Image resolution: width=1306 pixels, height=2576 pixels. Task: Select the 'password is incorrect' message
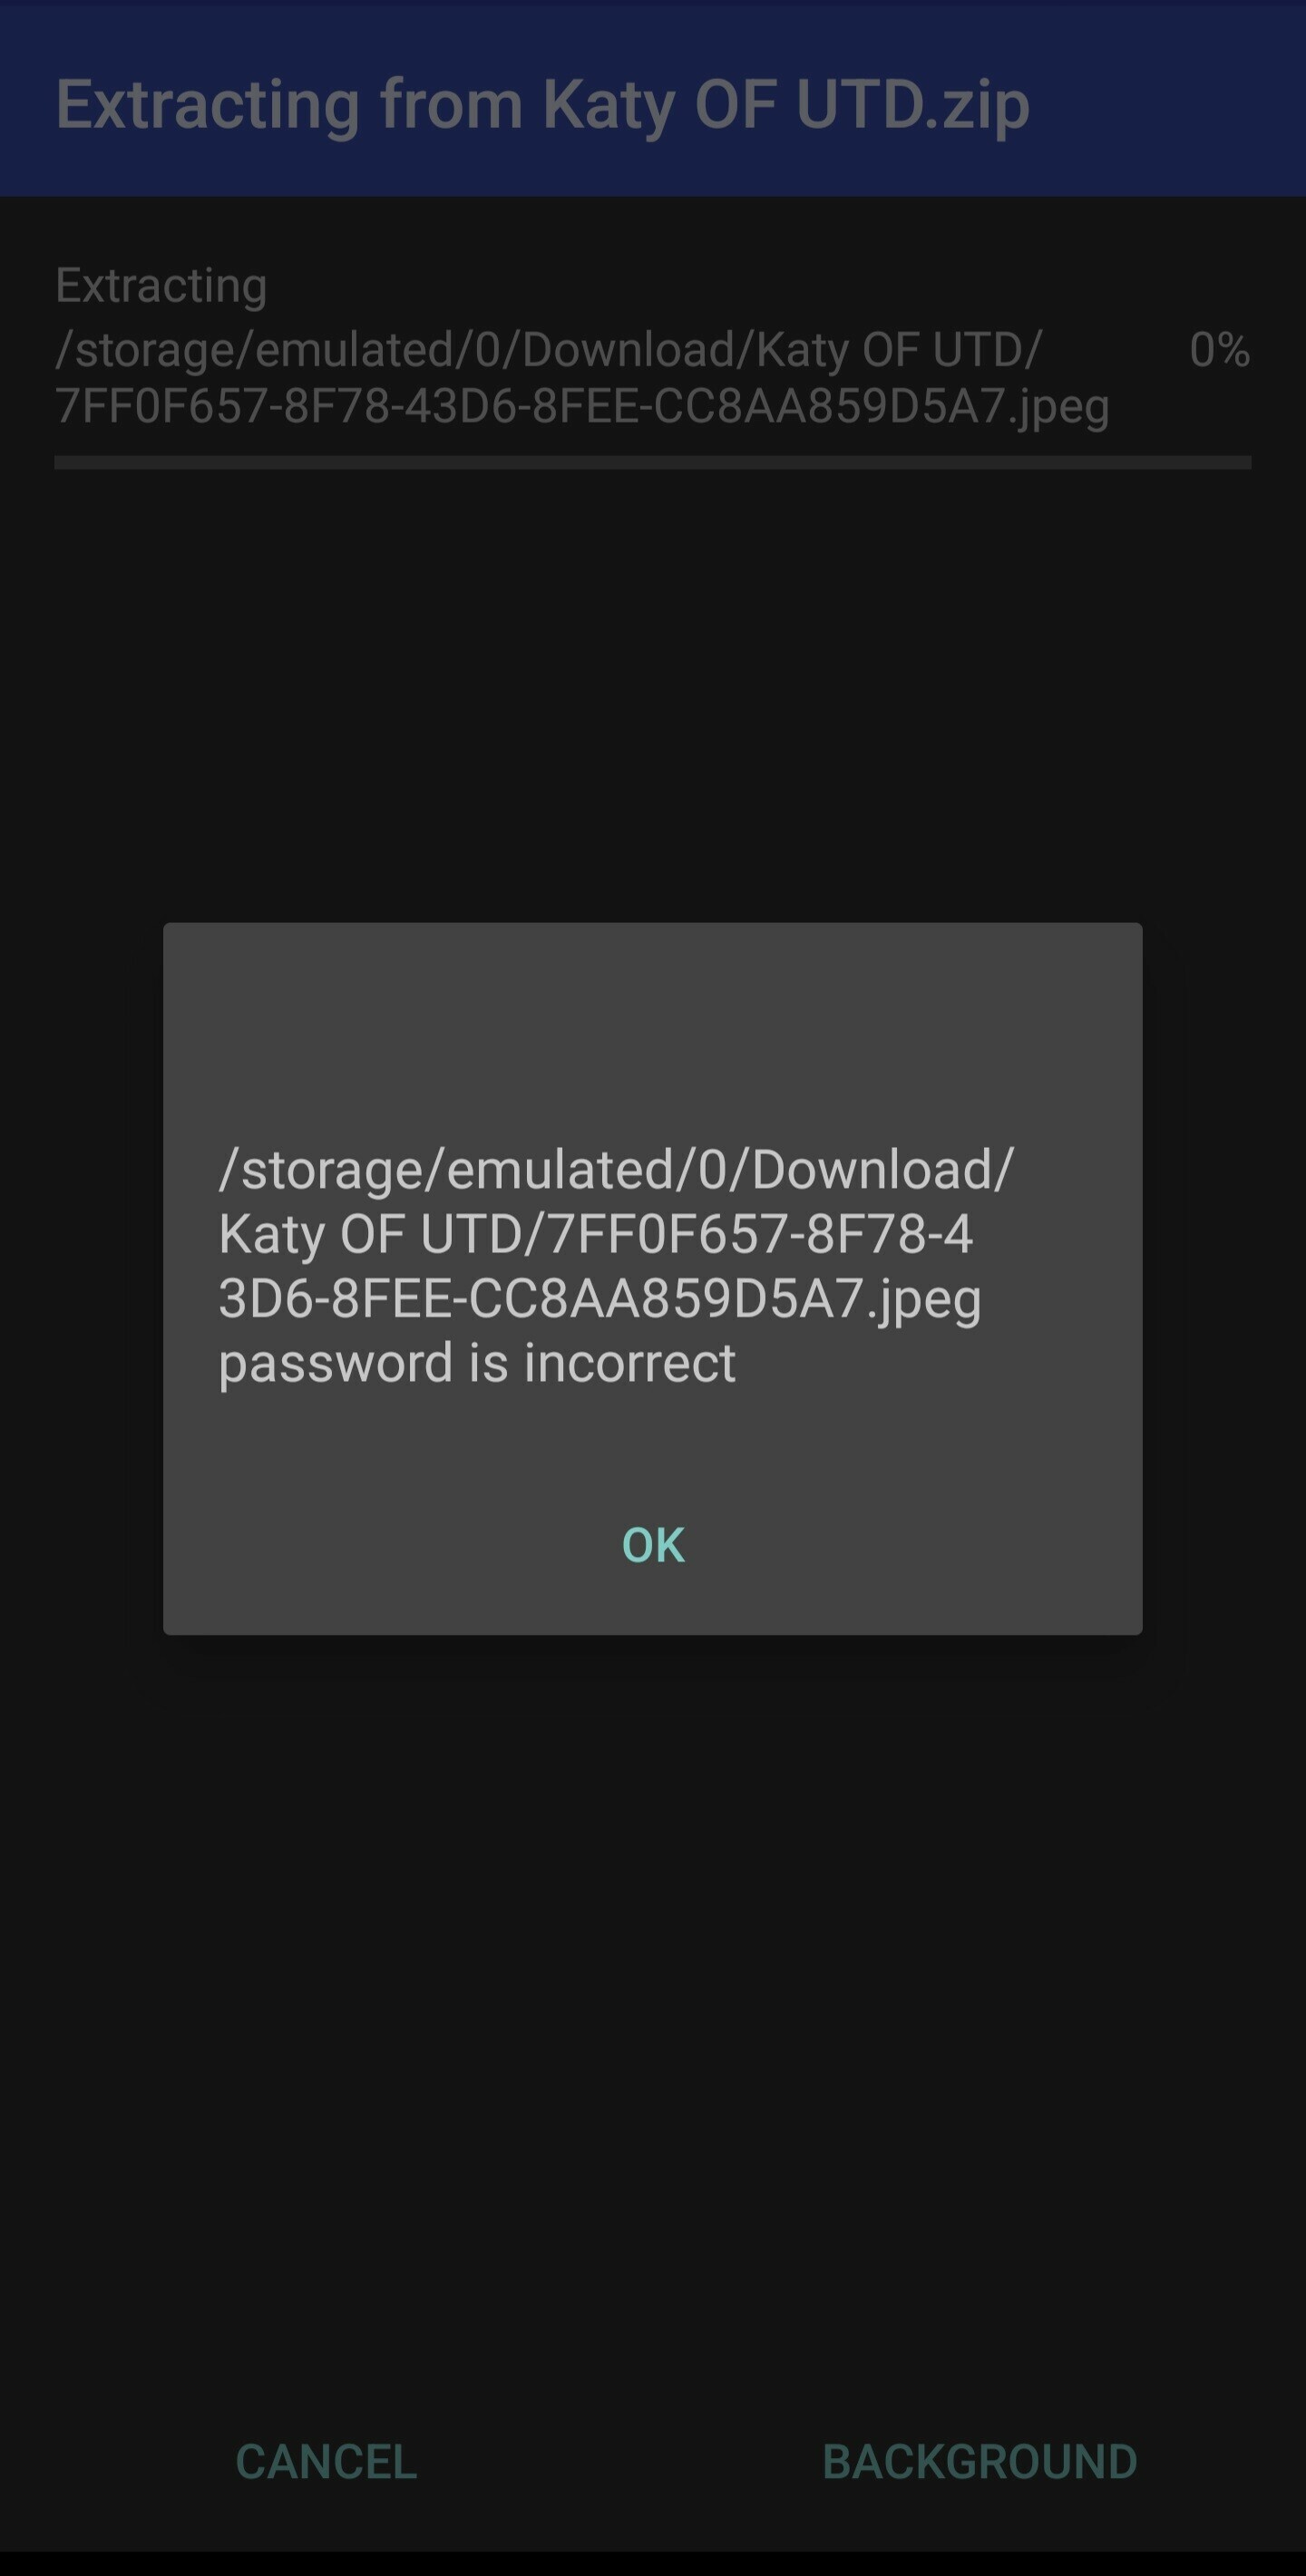tap(477, 1363)
